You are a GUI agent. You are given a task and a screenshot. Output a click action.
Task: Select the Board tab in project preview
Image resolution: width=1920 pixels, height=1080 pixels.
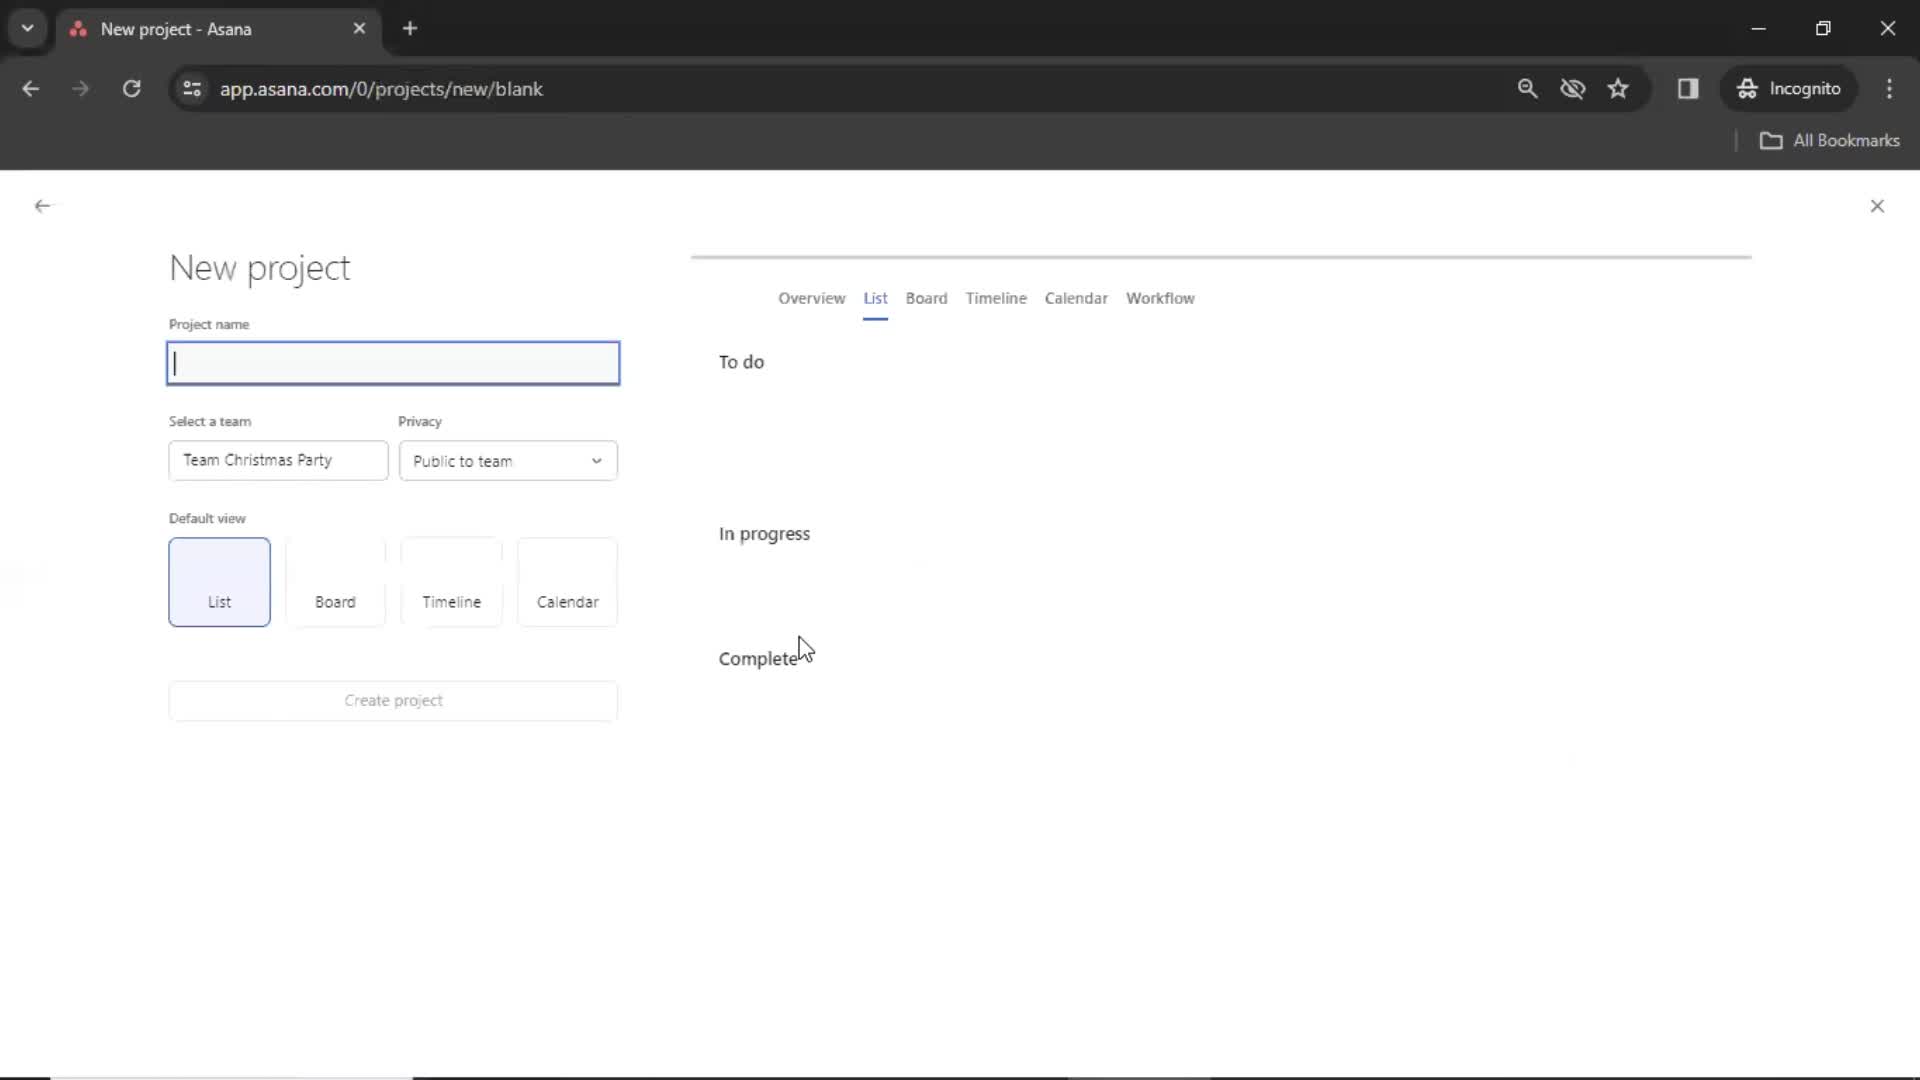[x=926, y=298]
